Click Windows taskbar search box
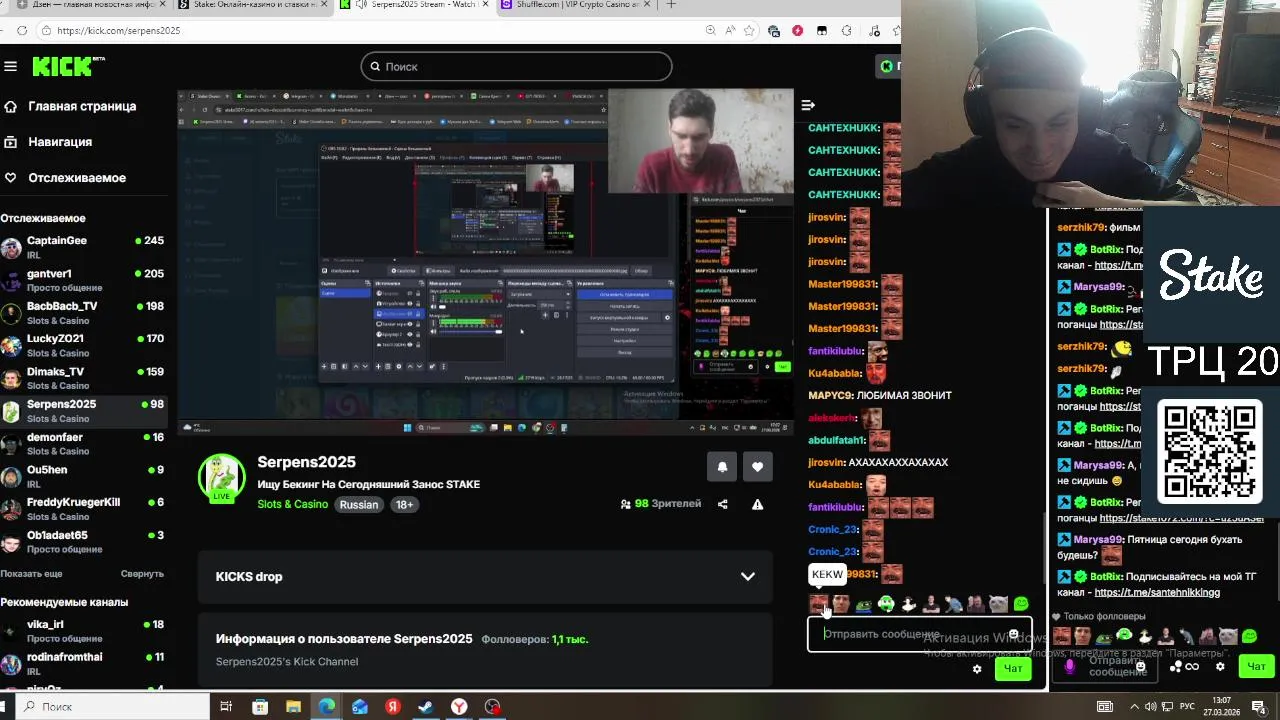 click(113, 706)
